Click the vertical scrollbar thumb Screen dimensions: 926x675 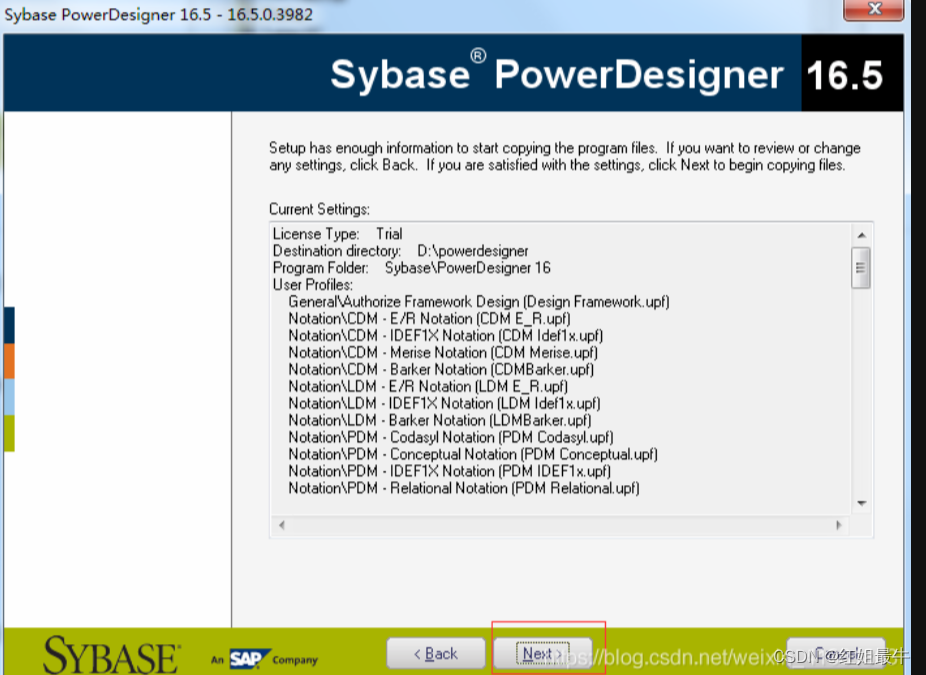tap(860, 267)
